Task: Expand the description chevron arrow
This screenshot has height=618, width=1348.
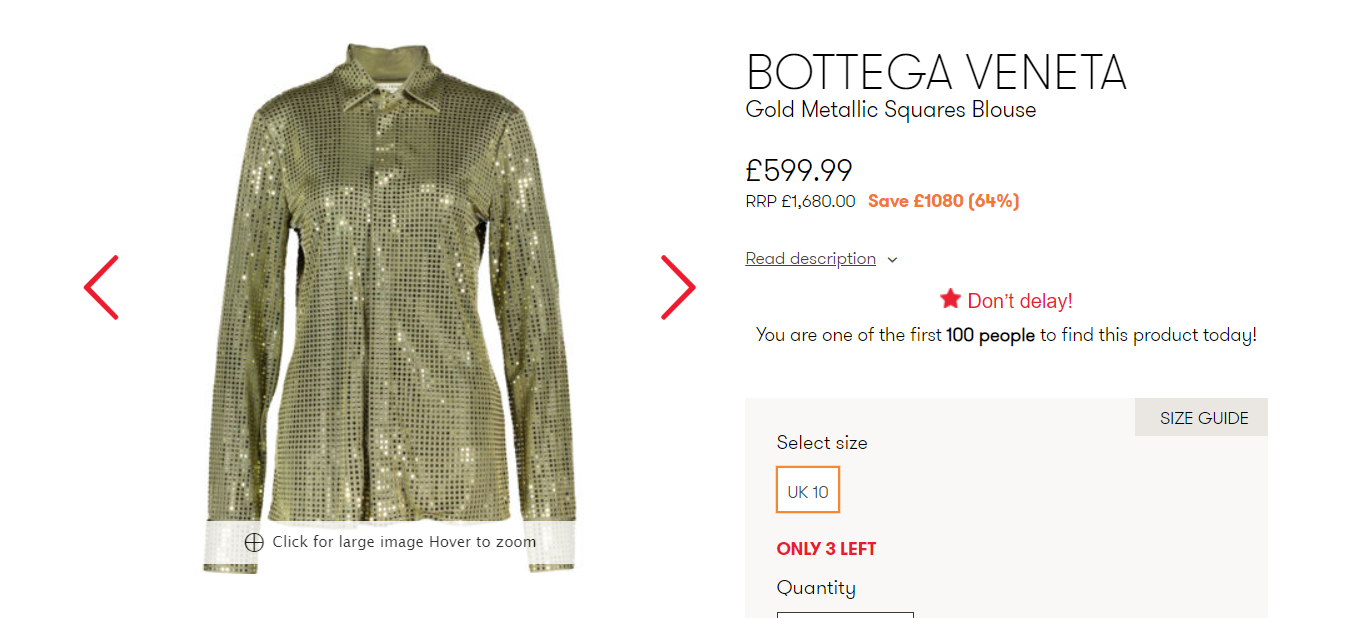Action: (893, 260)
